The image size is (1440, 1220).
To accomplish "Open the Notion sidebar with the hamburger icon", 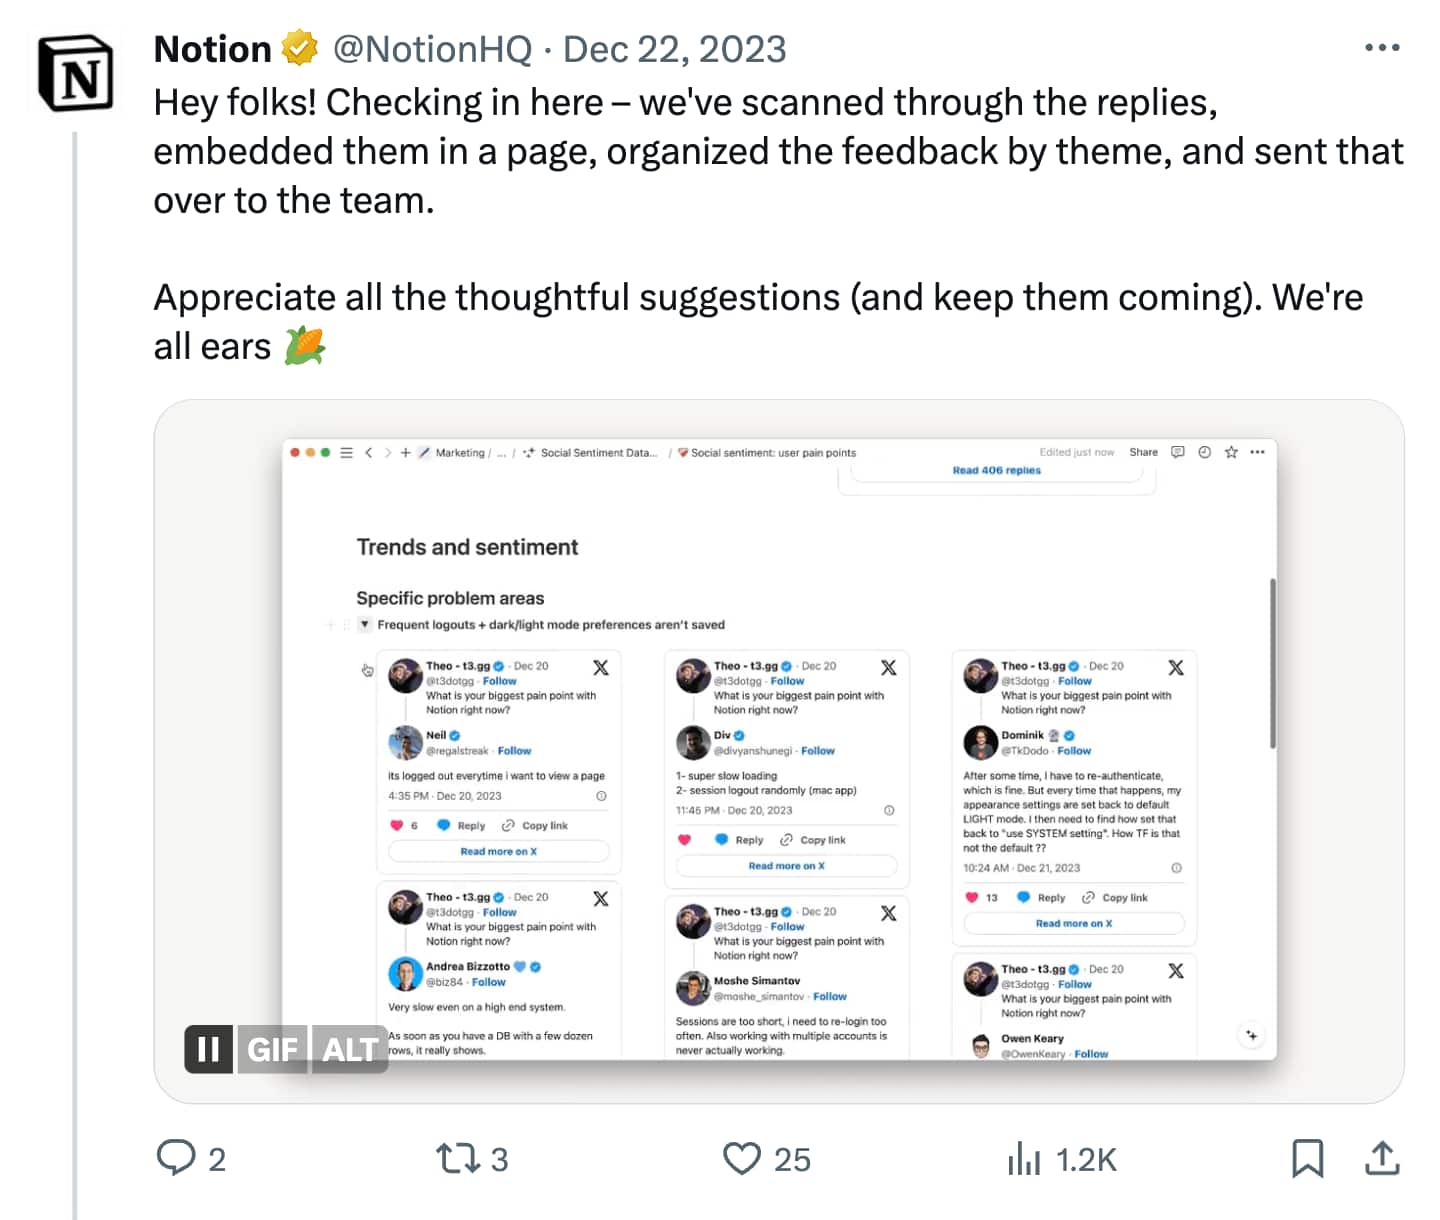I will (x=346, y=452).
